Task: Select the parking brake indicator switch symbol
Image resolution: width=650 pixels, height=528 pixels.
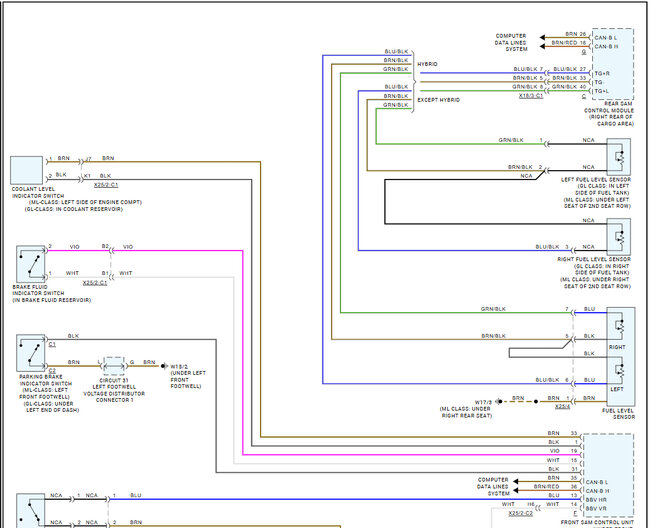Action: pyautogui.click(x=31, y=353)
